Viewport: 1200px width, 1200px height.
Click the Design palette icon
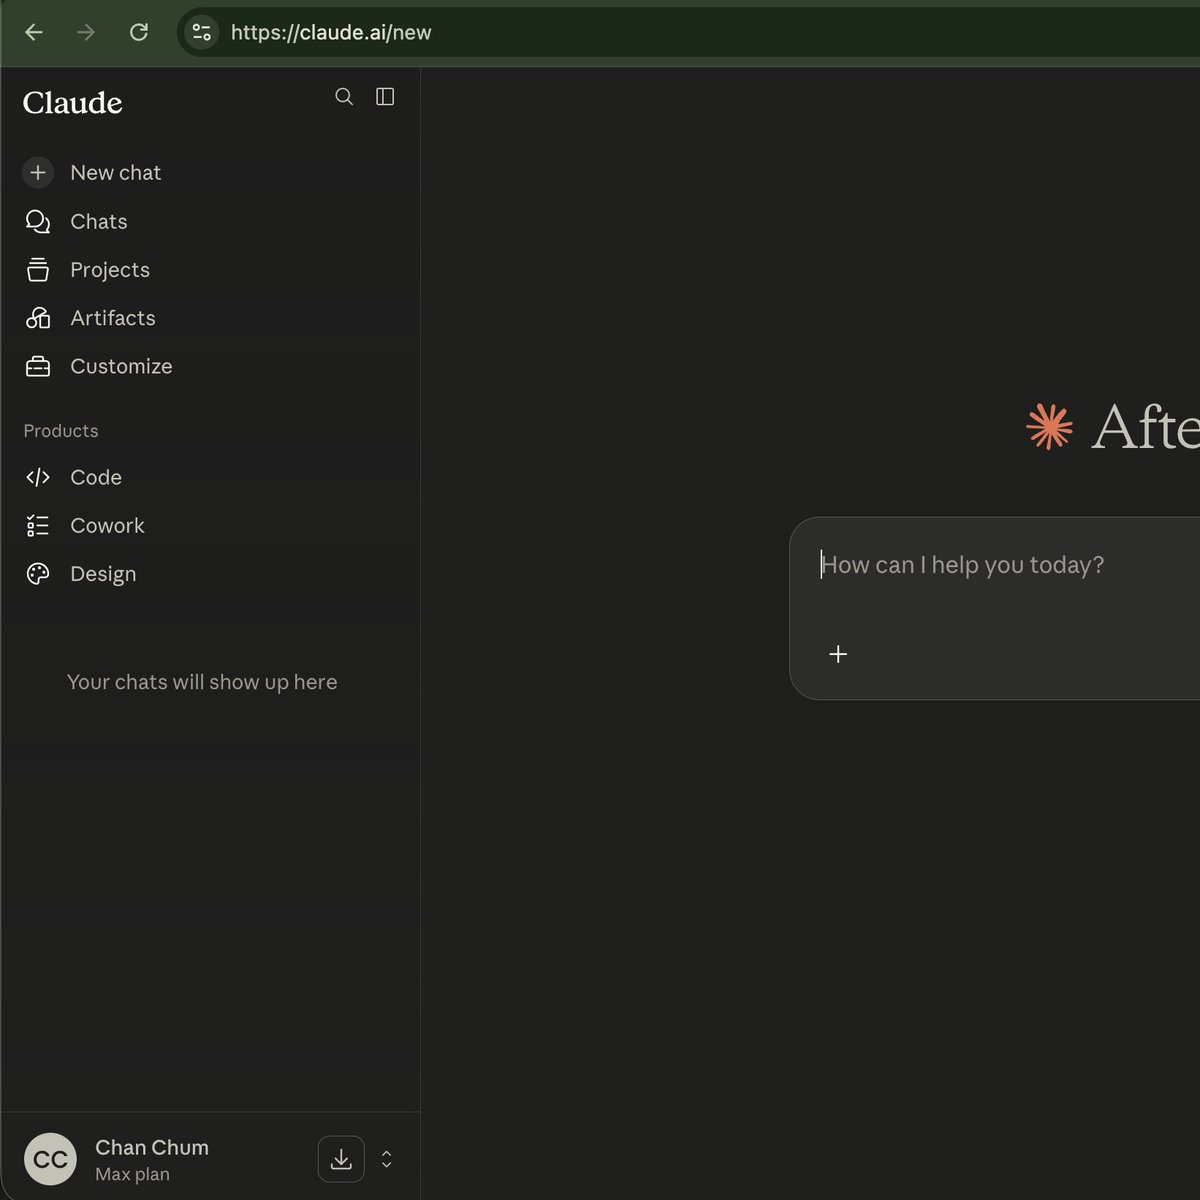pyautogui.click(x=38, y=574)
